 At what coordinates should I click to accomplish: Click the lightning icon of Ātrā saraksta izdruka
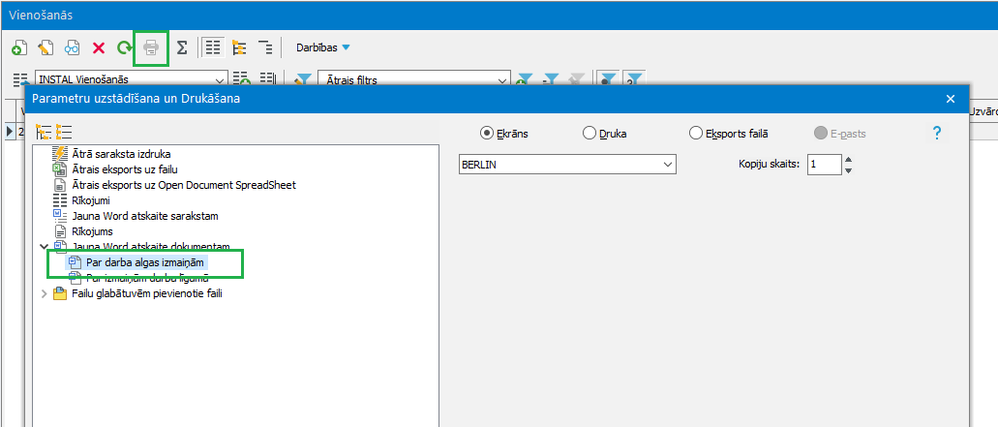click(59, 154)
